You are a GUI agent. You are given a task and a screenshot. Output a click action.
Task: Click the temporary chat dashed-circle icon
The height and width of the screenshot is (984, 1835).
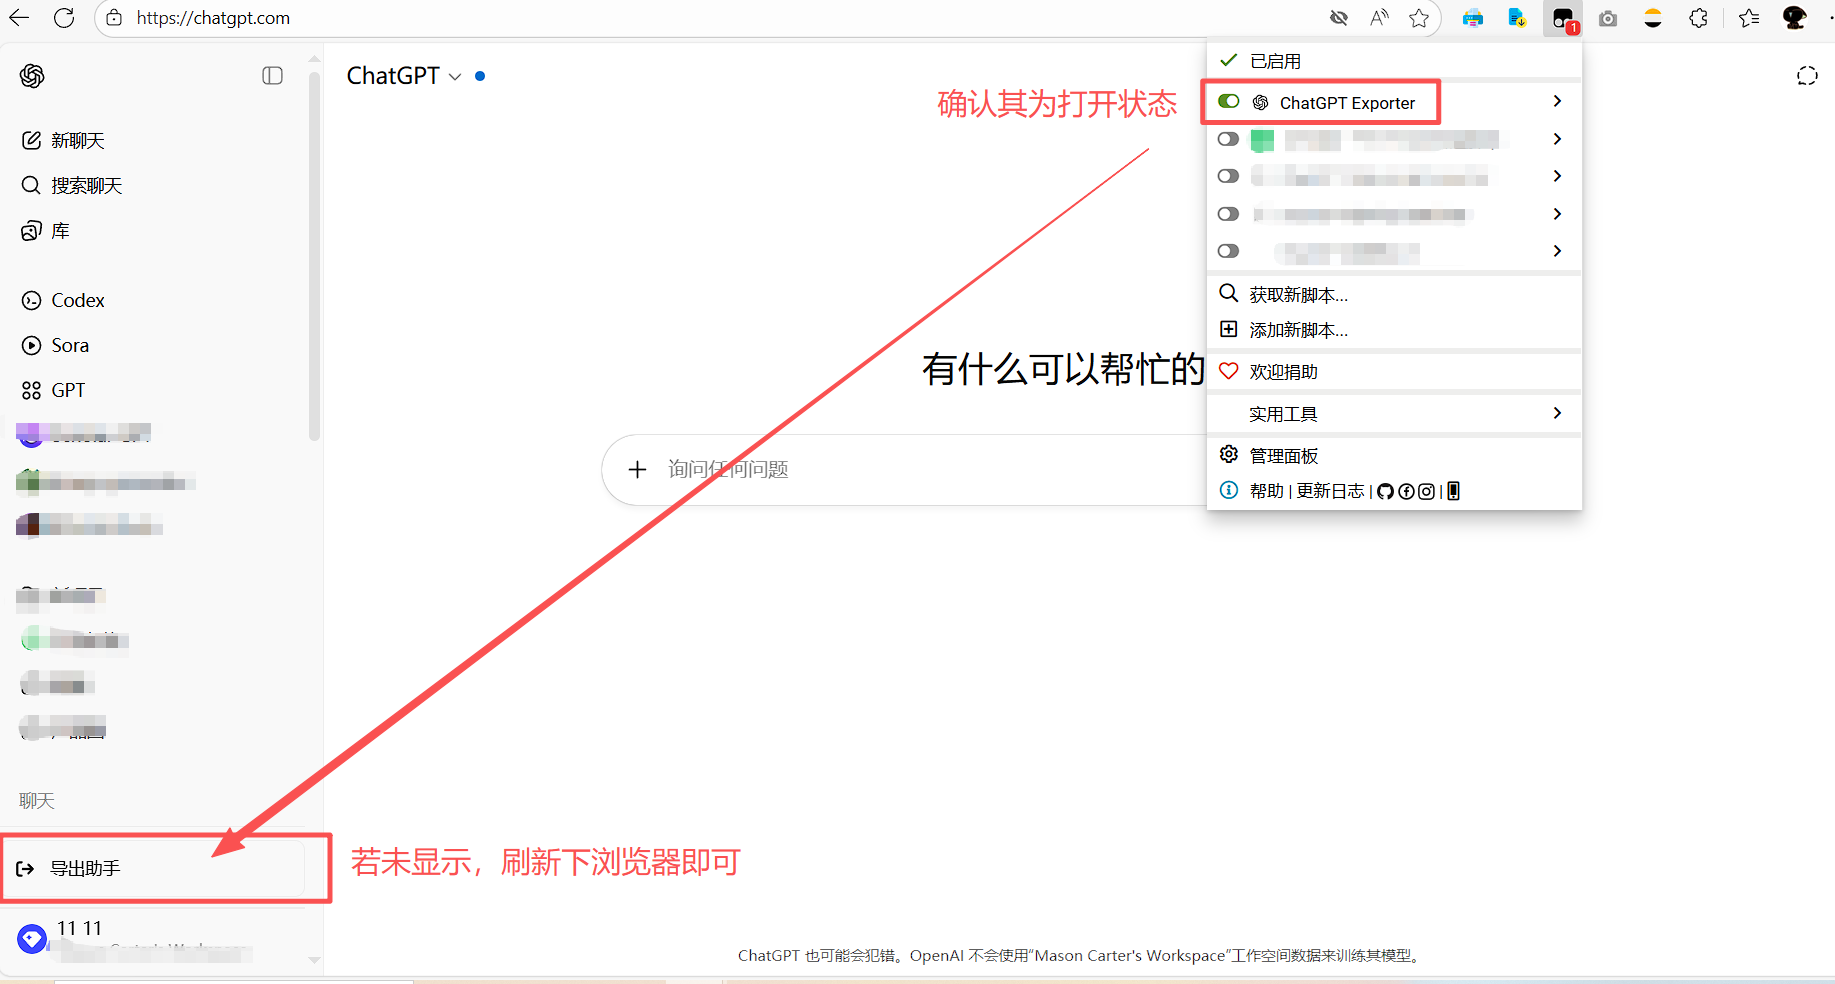coord(1807,76)
